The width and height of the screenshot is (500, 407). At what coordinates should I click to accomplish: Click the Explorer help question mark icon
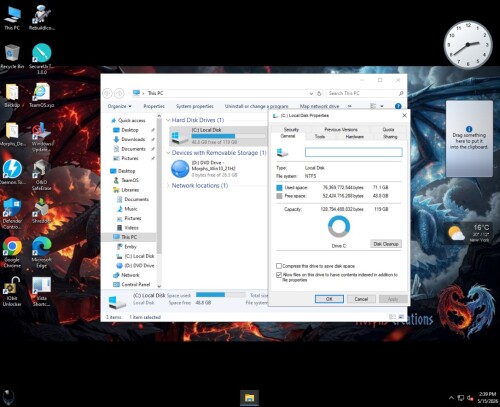398,106
